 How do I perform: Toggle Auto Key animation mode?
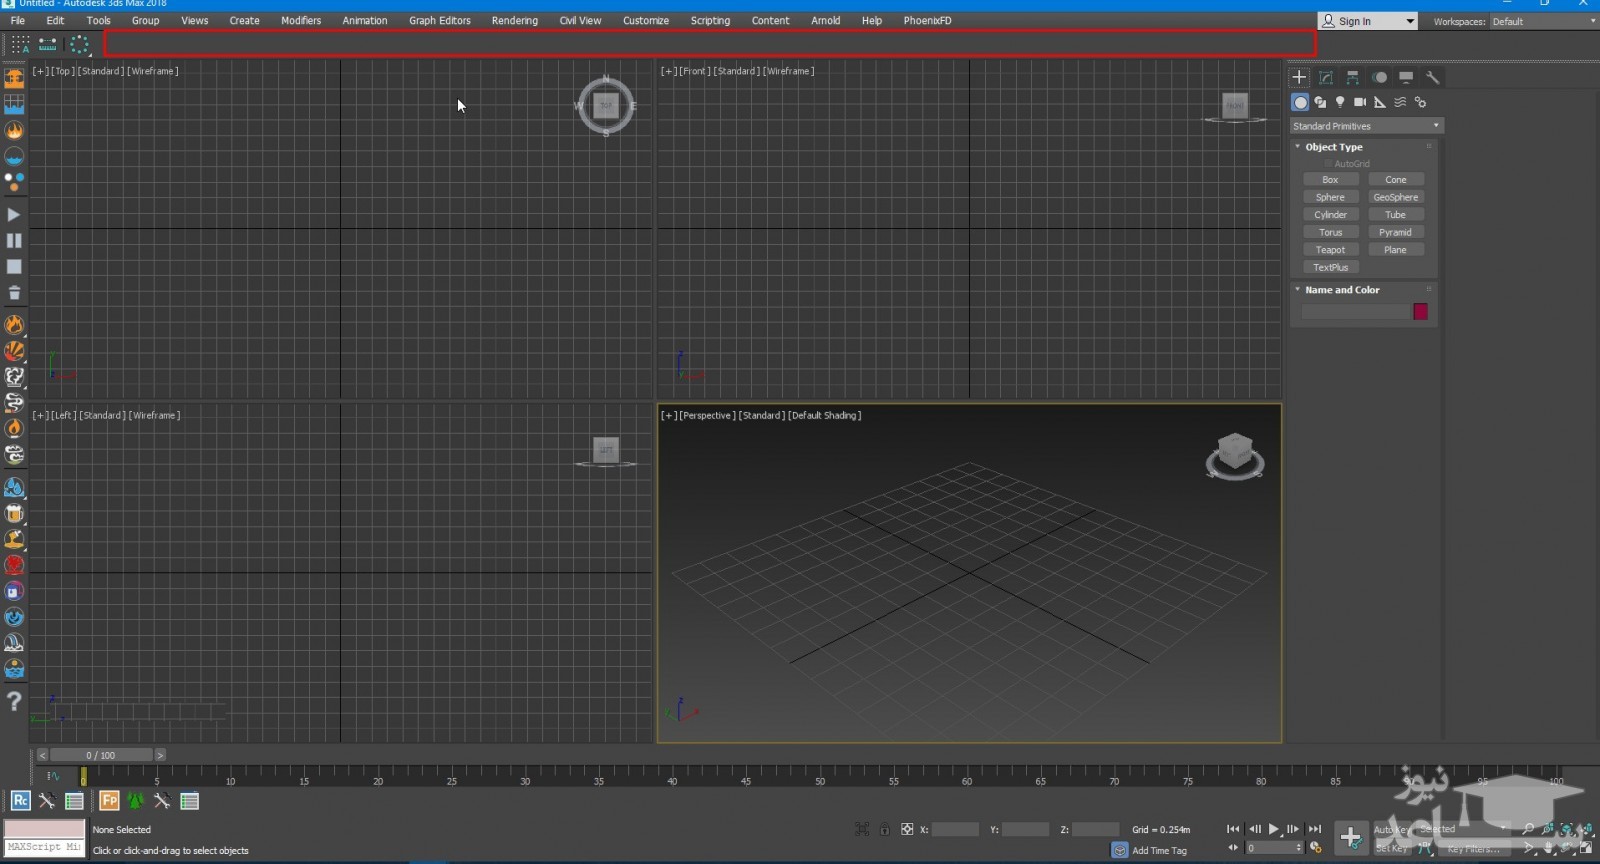(1391, 829)
